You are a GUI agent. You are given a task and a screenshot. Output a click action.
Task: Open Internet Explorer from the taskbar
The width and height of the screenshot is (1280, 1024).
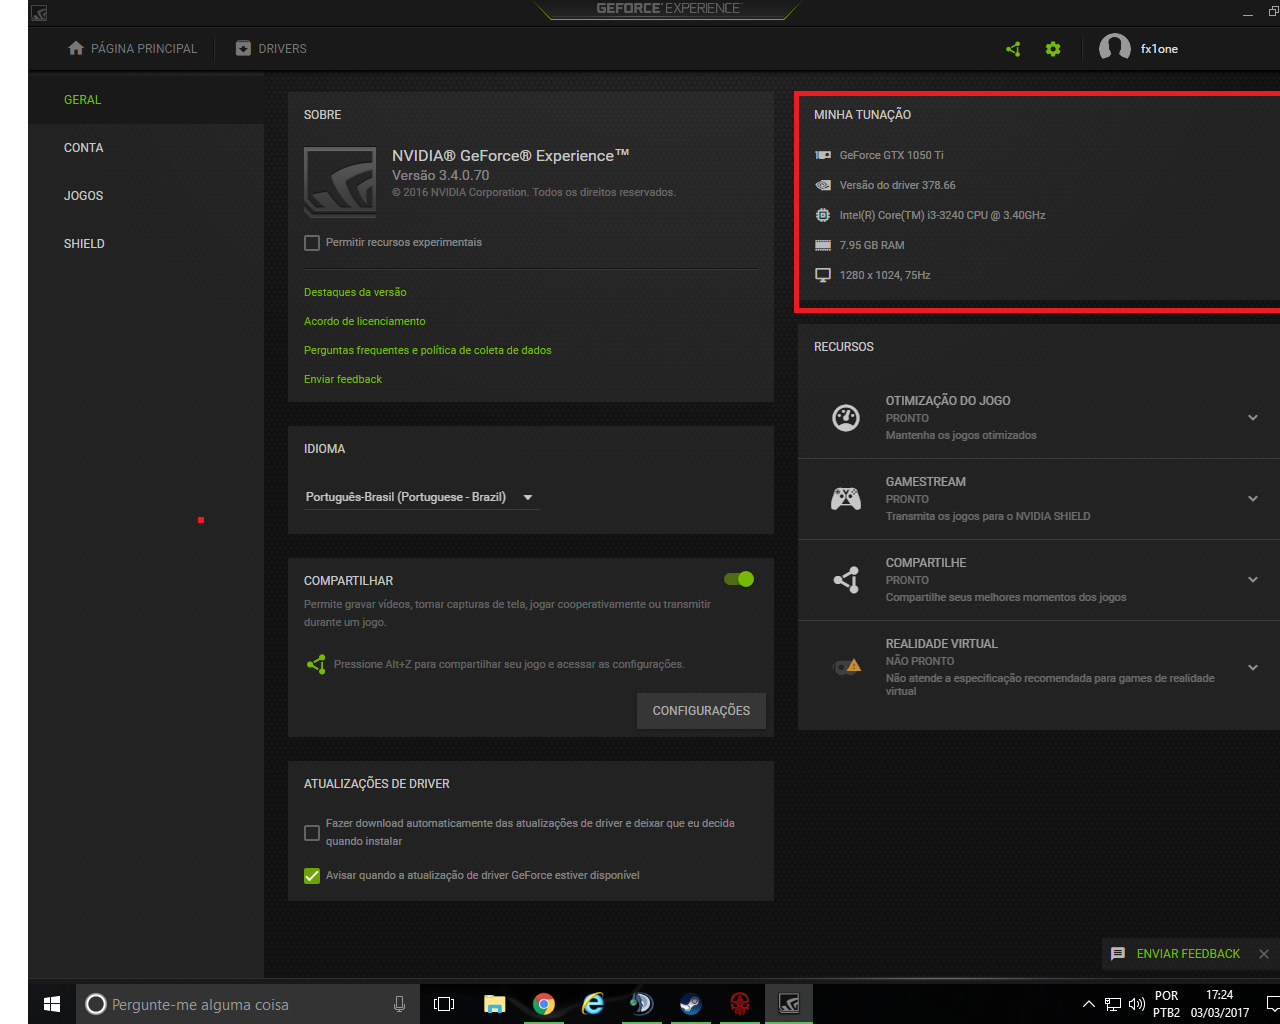(592, 1004)
